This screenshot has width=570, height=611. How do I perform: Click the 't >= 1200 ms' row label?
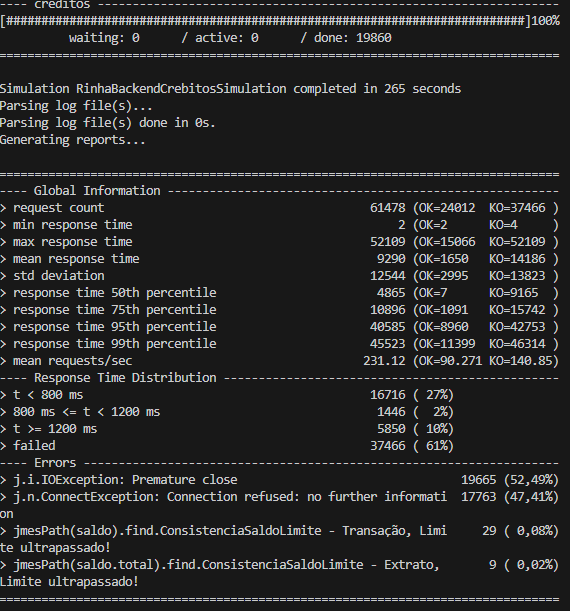coord(55,429)
